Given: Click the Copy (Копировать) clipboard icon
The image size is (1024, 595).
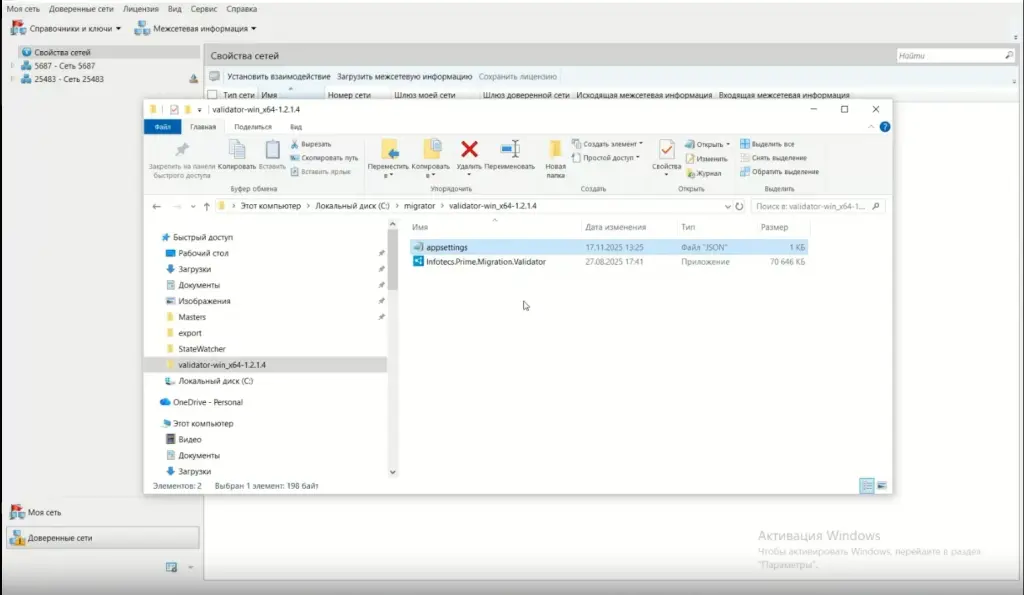Looking at the screenshot, I should (x=237, y=151).
